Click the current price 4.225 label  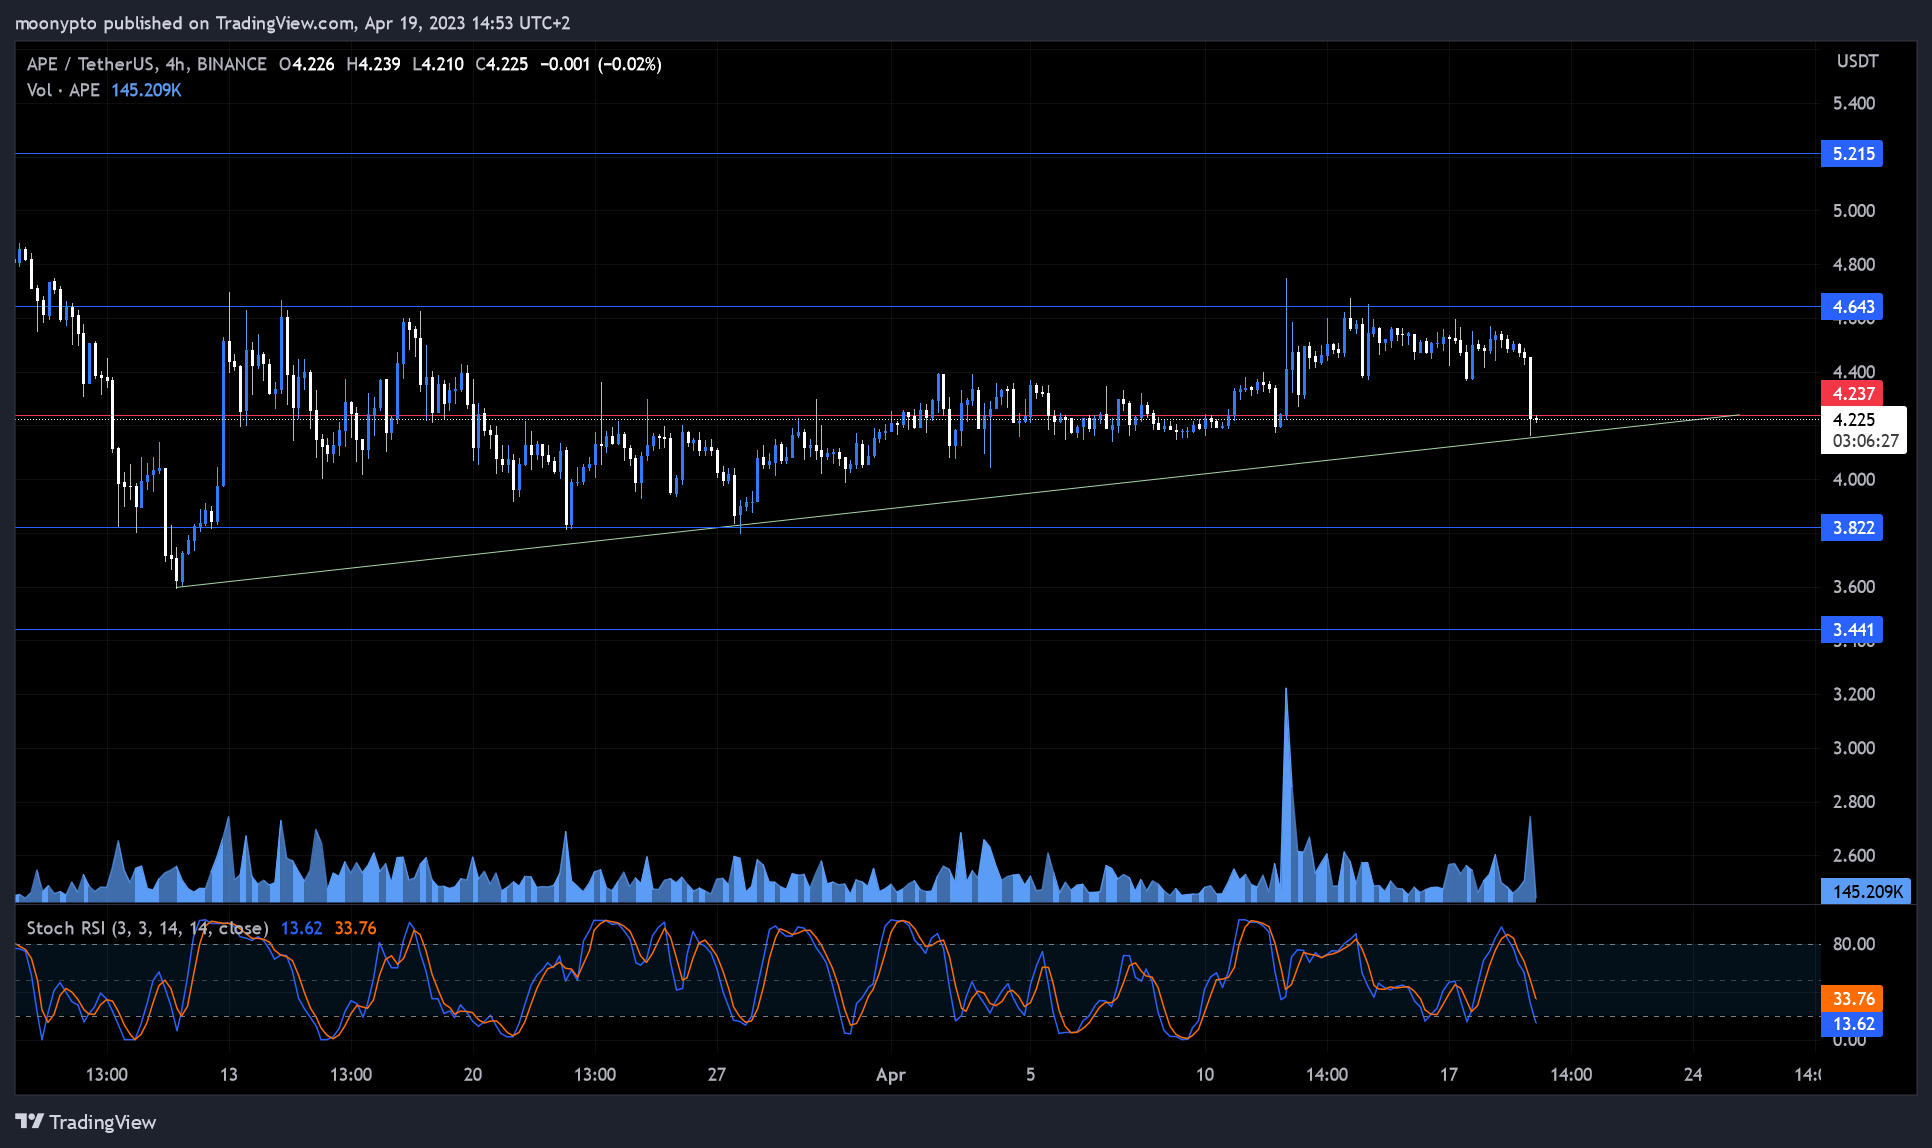pyautogui.click(x=1854, y=420)
